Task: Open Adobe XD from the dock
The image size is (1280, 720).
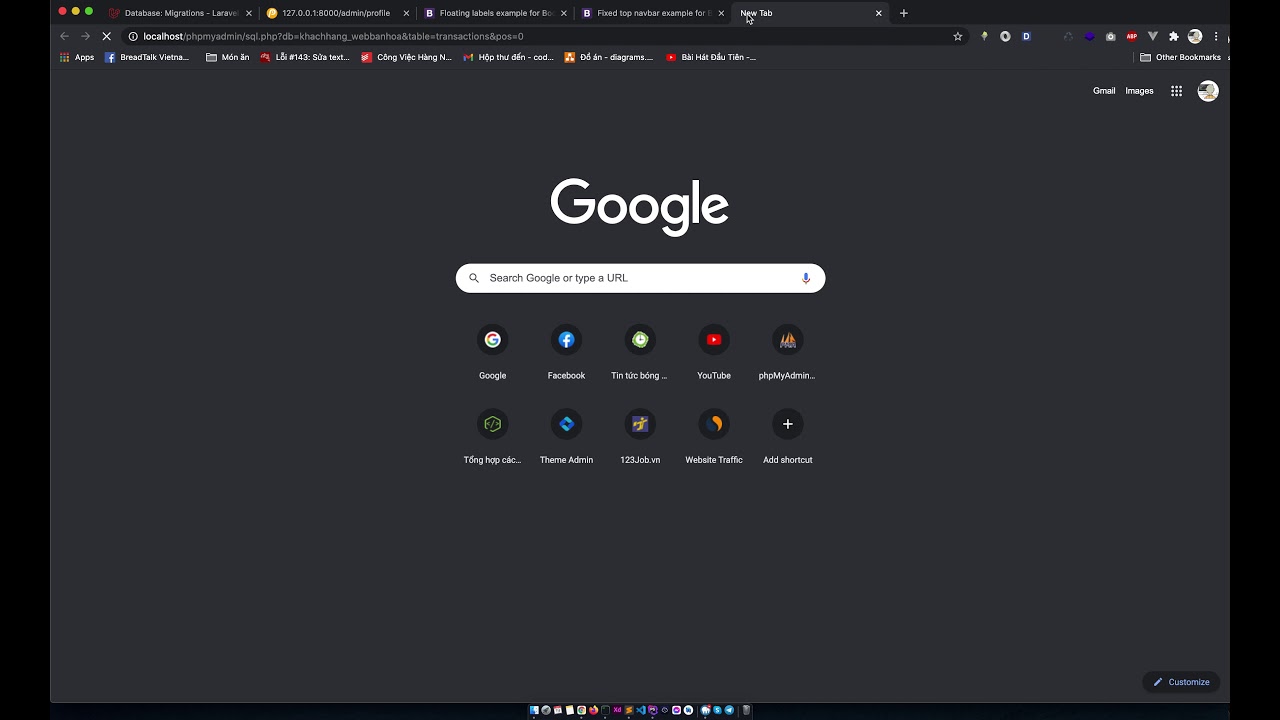Action: click(x=617, y=710)
